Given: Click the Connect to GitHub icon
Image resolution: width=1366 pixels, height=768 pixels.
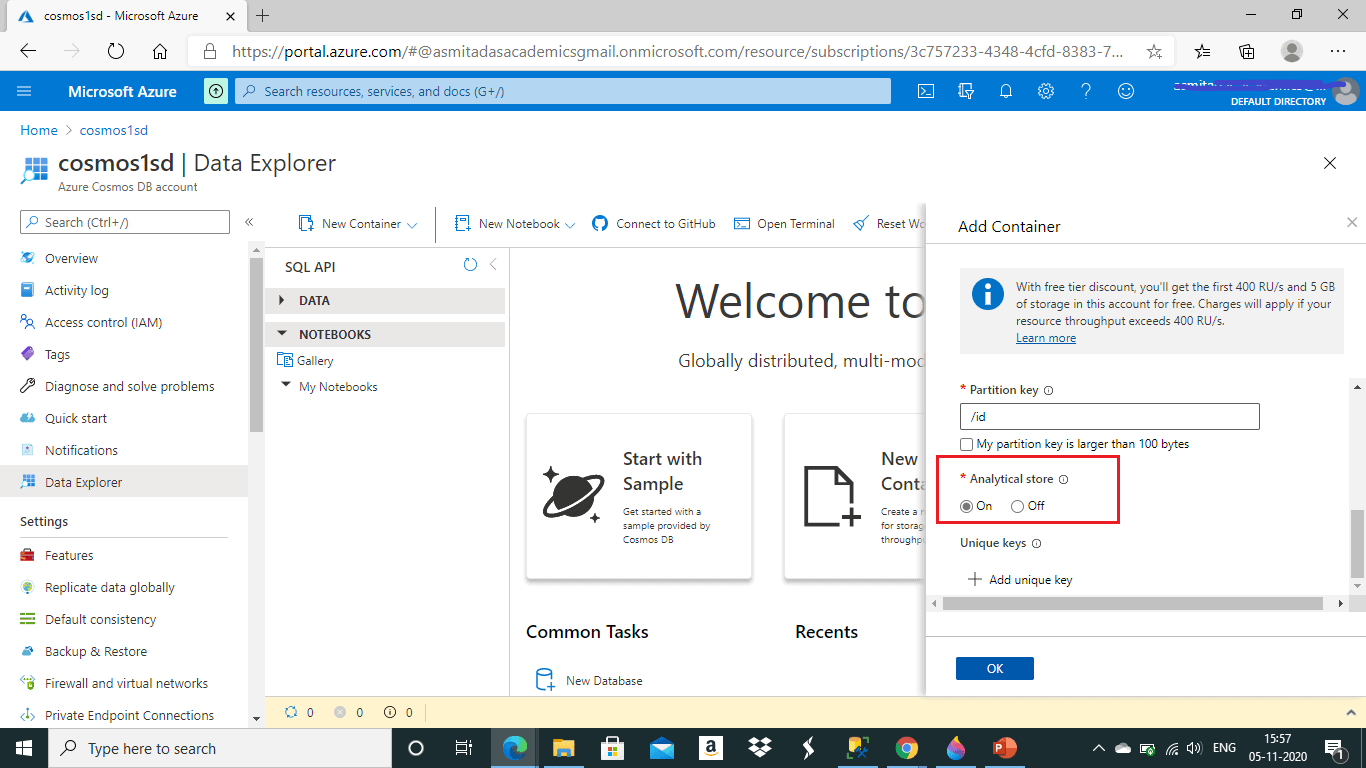Looking at the screenshot, I should click(600, 224).
